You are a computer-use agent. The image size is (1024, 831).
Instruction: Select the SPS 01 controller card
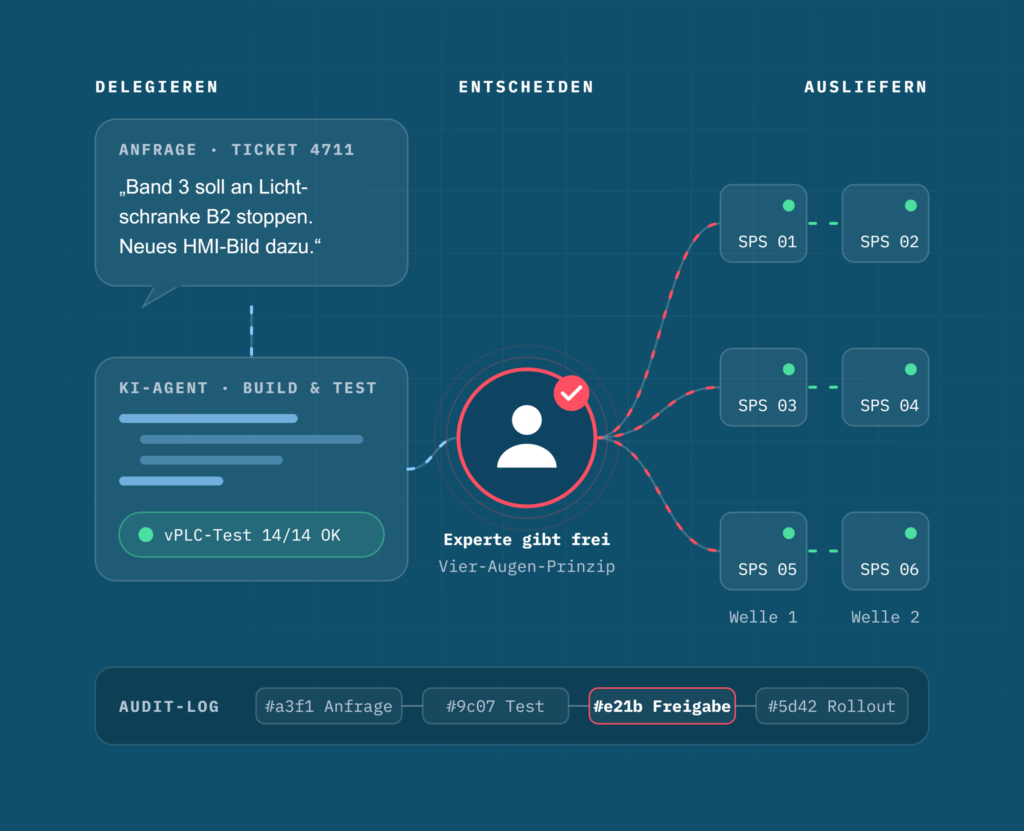click(x=763, y=223)
